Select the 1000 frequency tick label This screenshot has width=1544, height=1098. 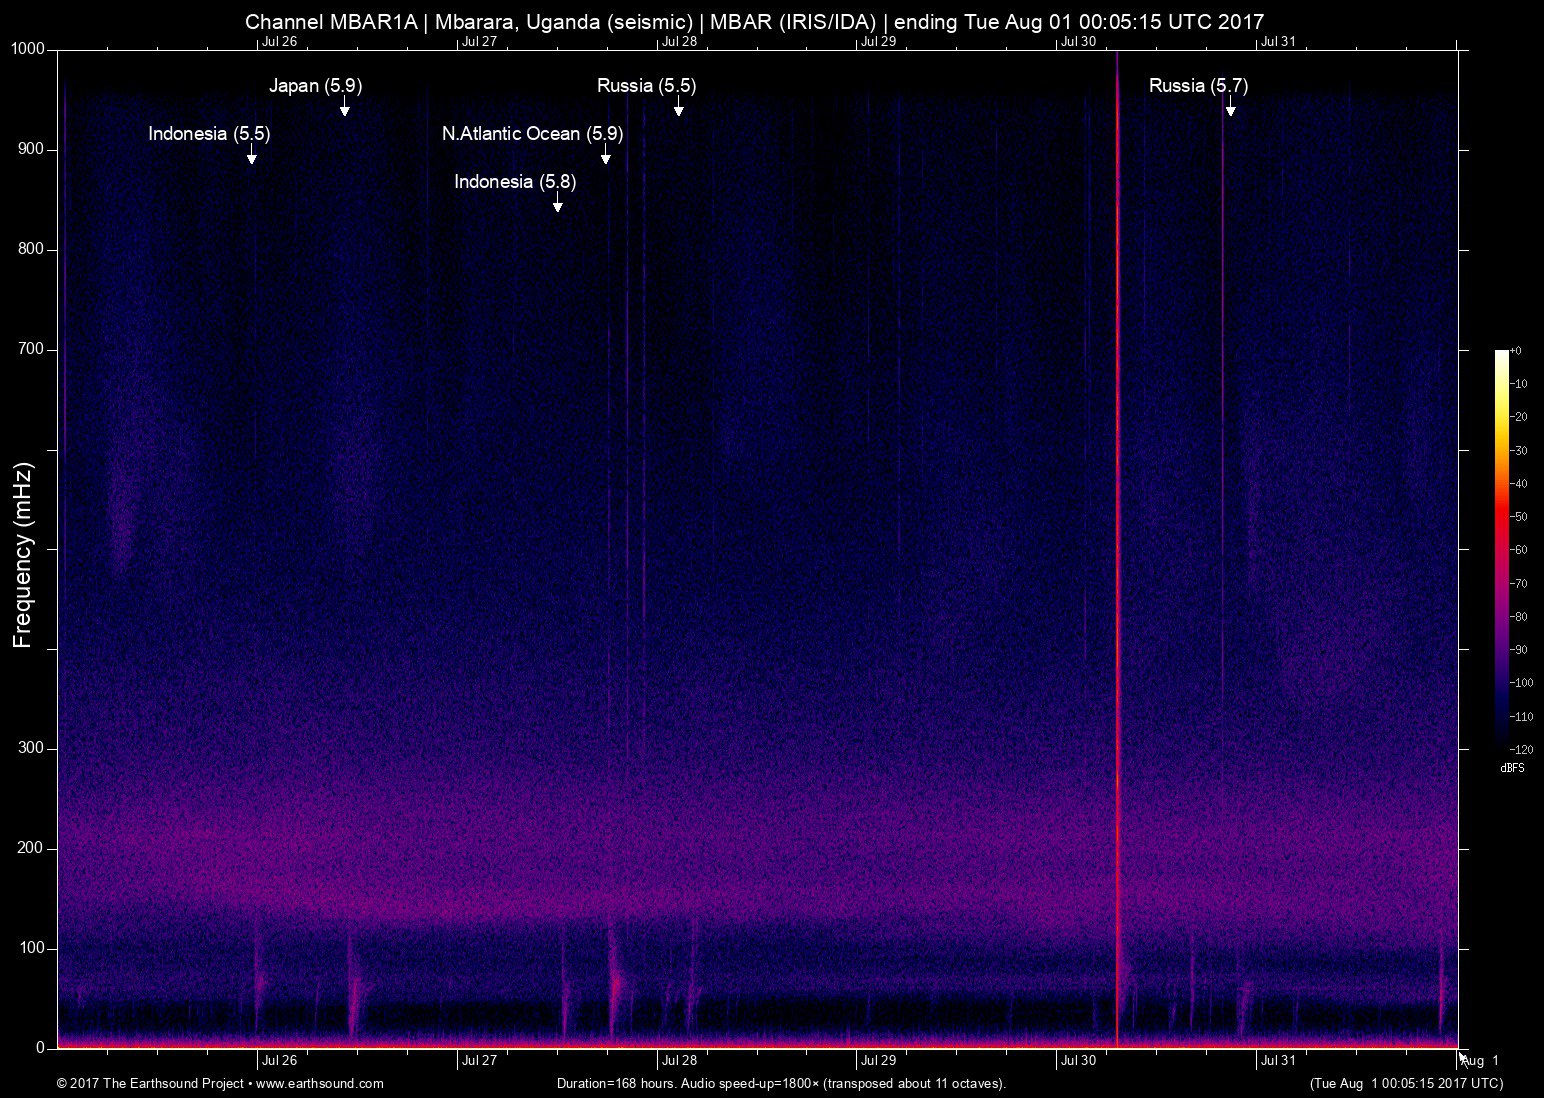click(26, 45)
